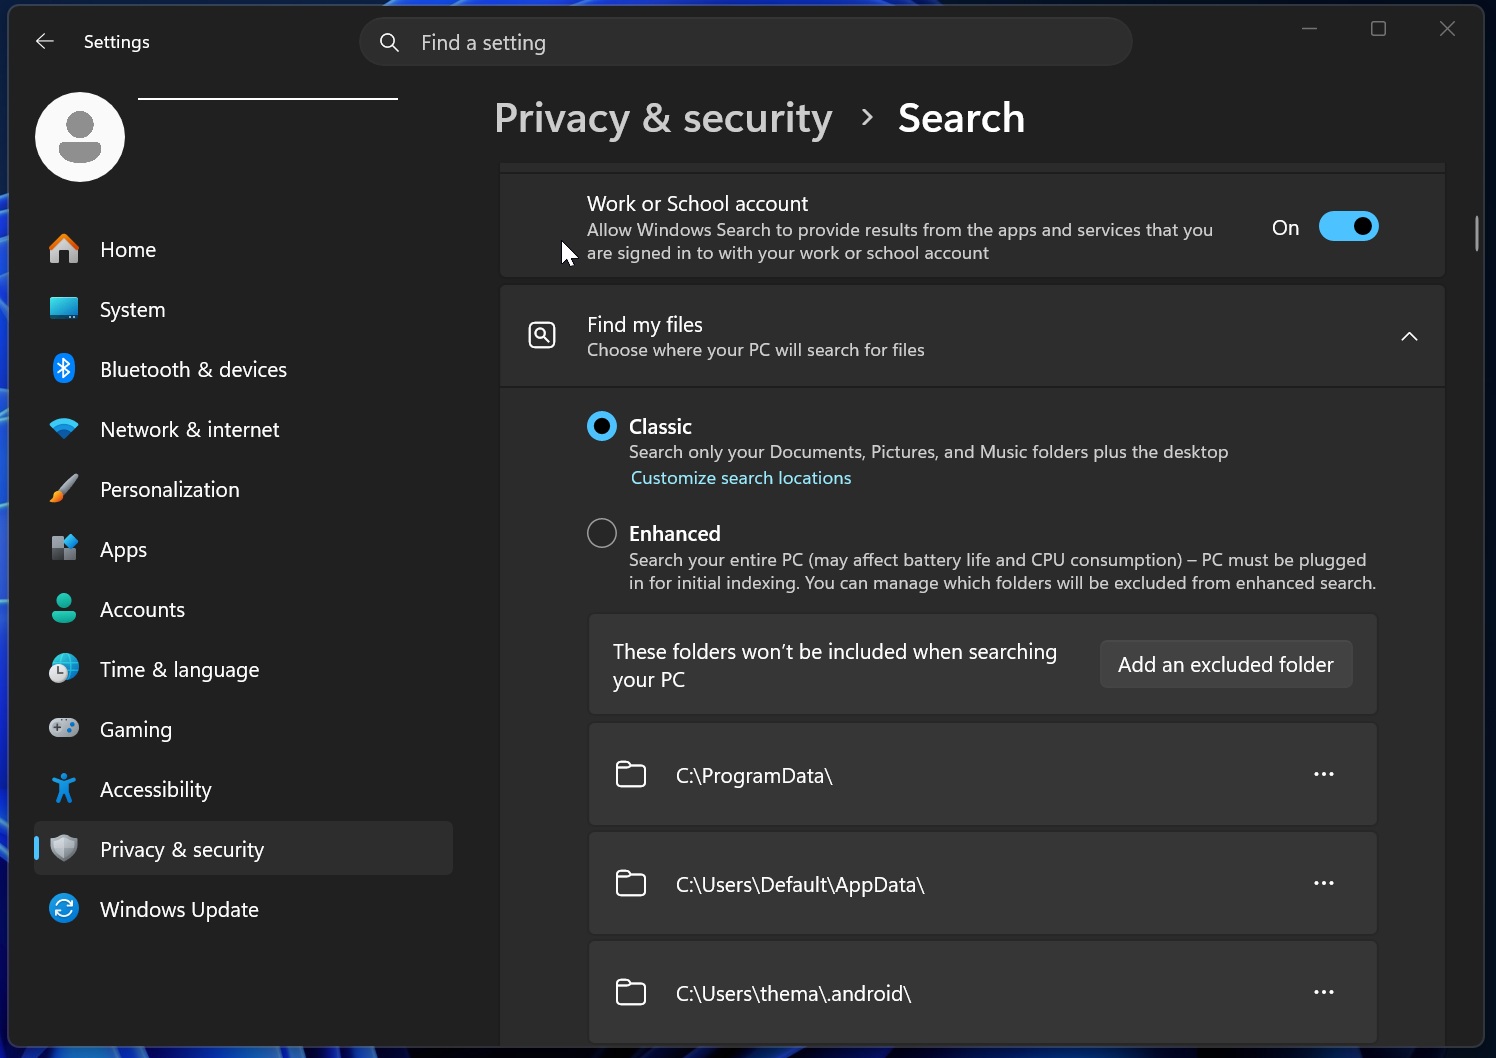This screenshot has width=1496, height=1058.
Task: Click the back arrow in Settings
Action: tap(45, 41)
